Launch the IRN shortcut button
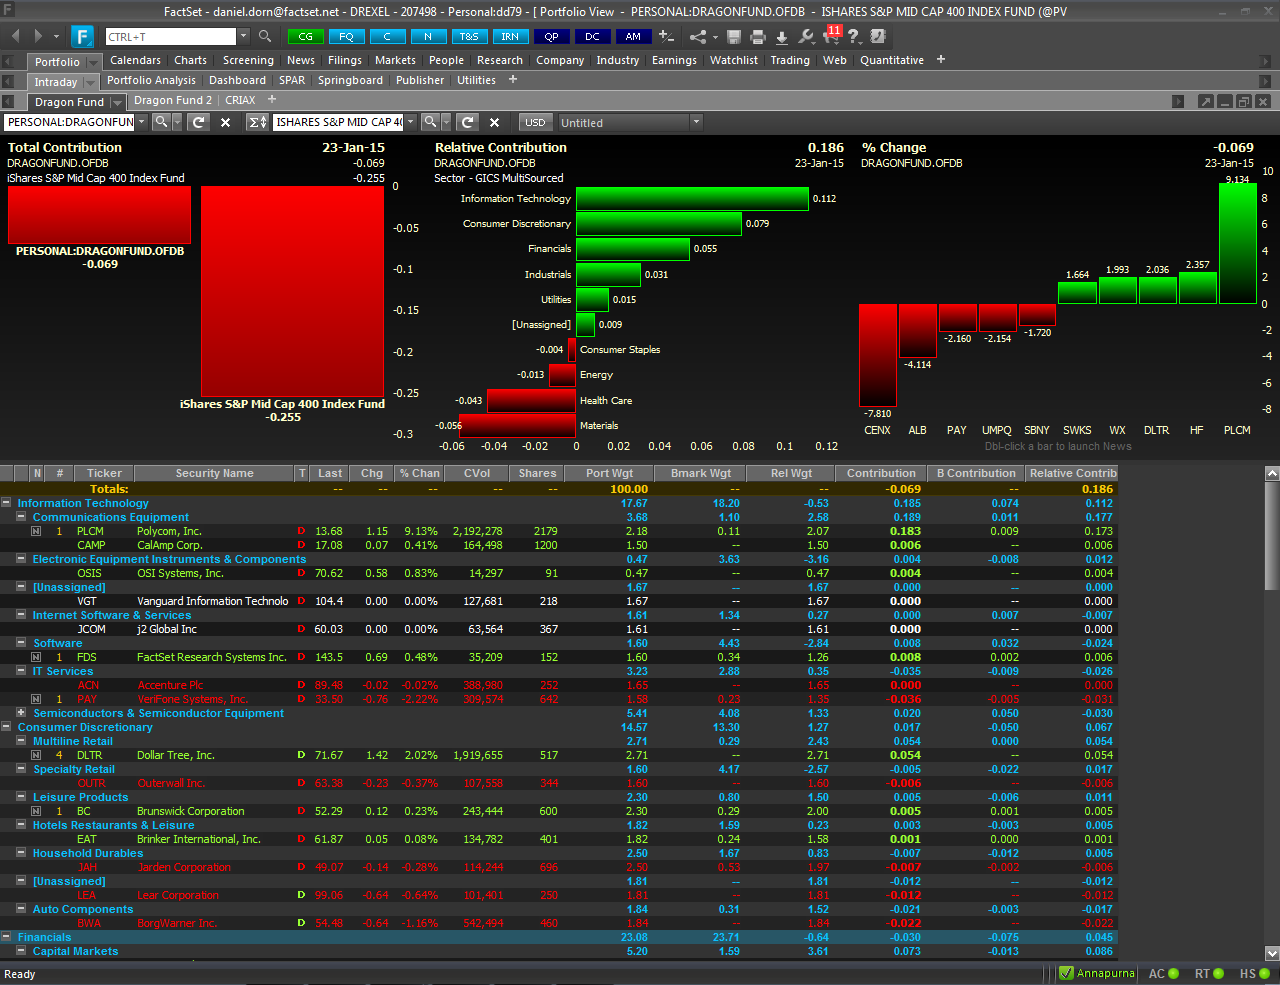Viewport: 1280px width, 985px height. coord(510,36)
